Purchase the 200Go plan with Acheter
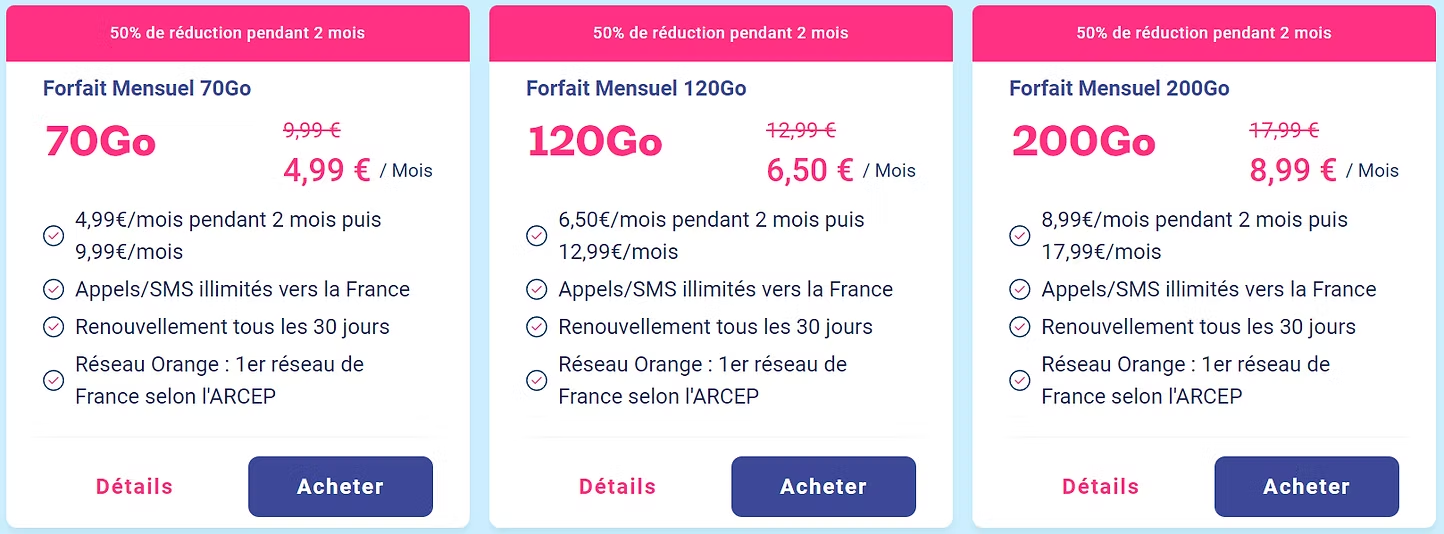1444x534 pixels. tap(1306, 487)
